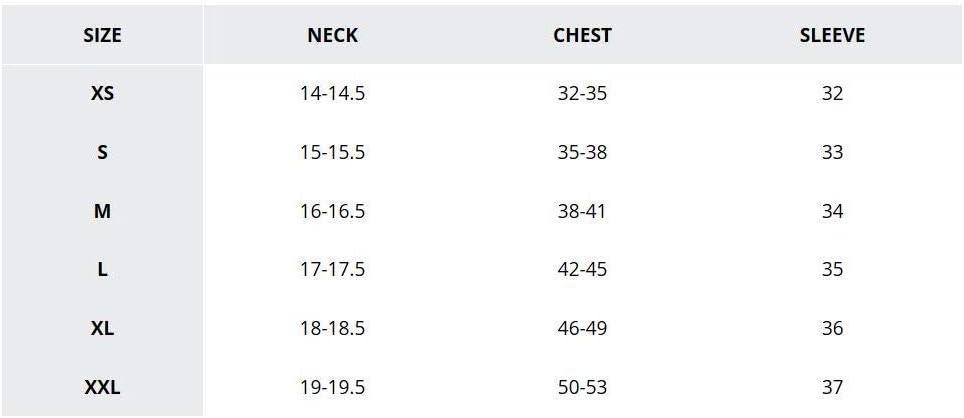Click the SLEEVE column header
The image size is (964, 418).
tap(832, 36)
